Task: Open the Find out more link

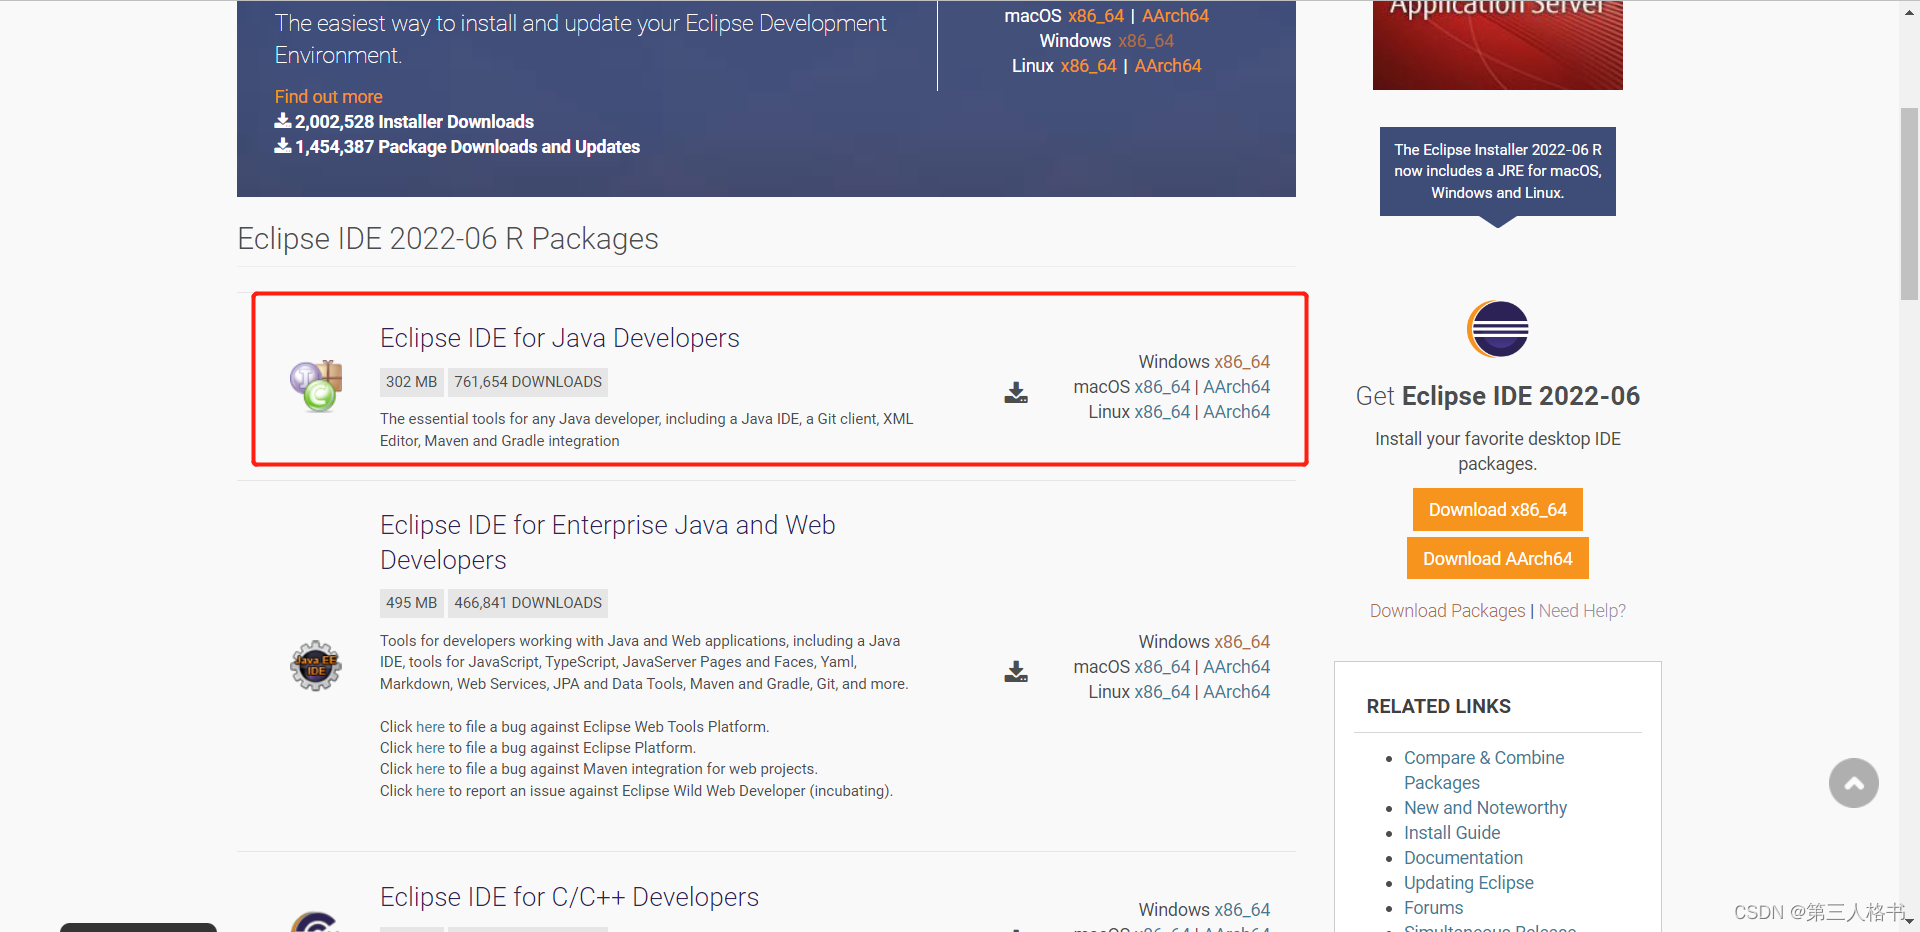Action: 329,97
